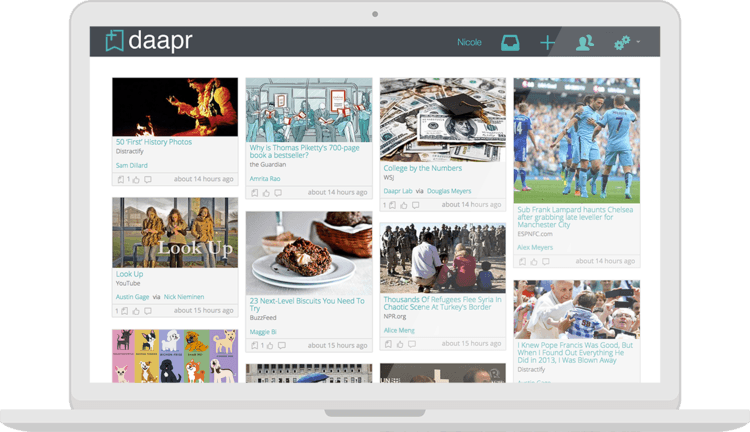The width and height of the screenshot is (750, 432).
Task: Like the 'College by the Numbers' card
Action: click(x=404, y=205)
